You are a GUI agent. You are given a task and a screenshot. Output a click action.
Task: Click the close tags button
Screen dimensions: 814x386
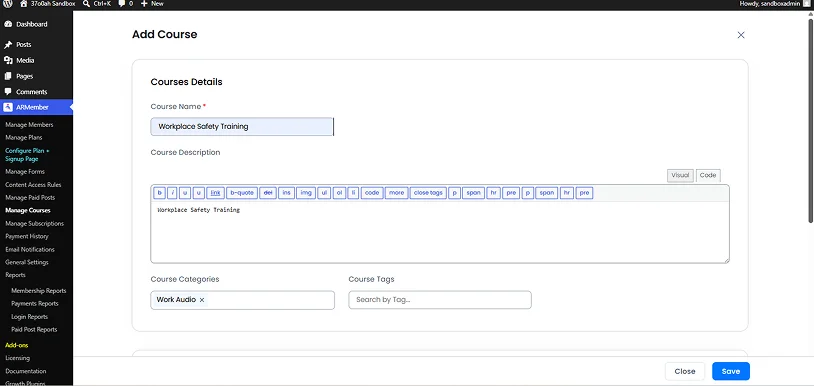(x=428, y=193)
